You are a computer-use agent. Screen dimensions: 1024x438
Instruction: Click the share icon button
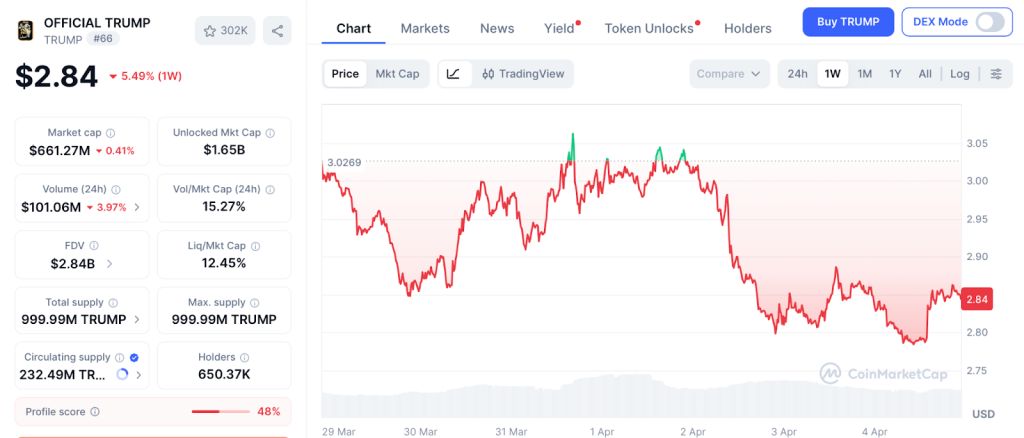277,31
